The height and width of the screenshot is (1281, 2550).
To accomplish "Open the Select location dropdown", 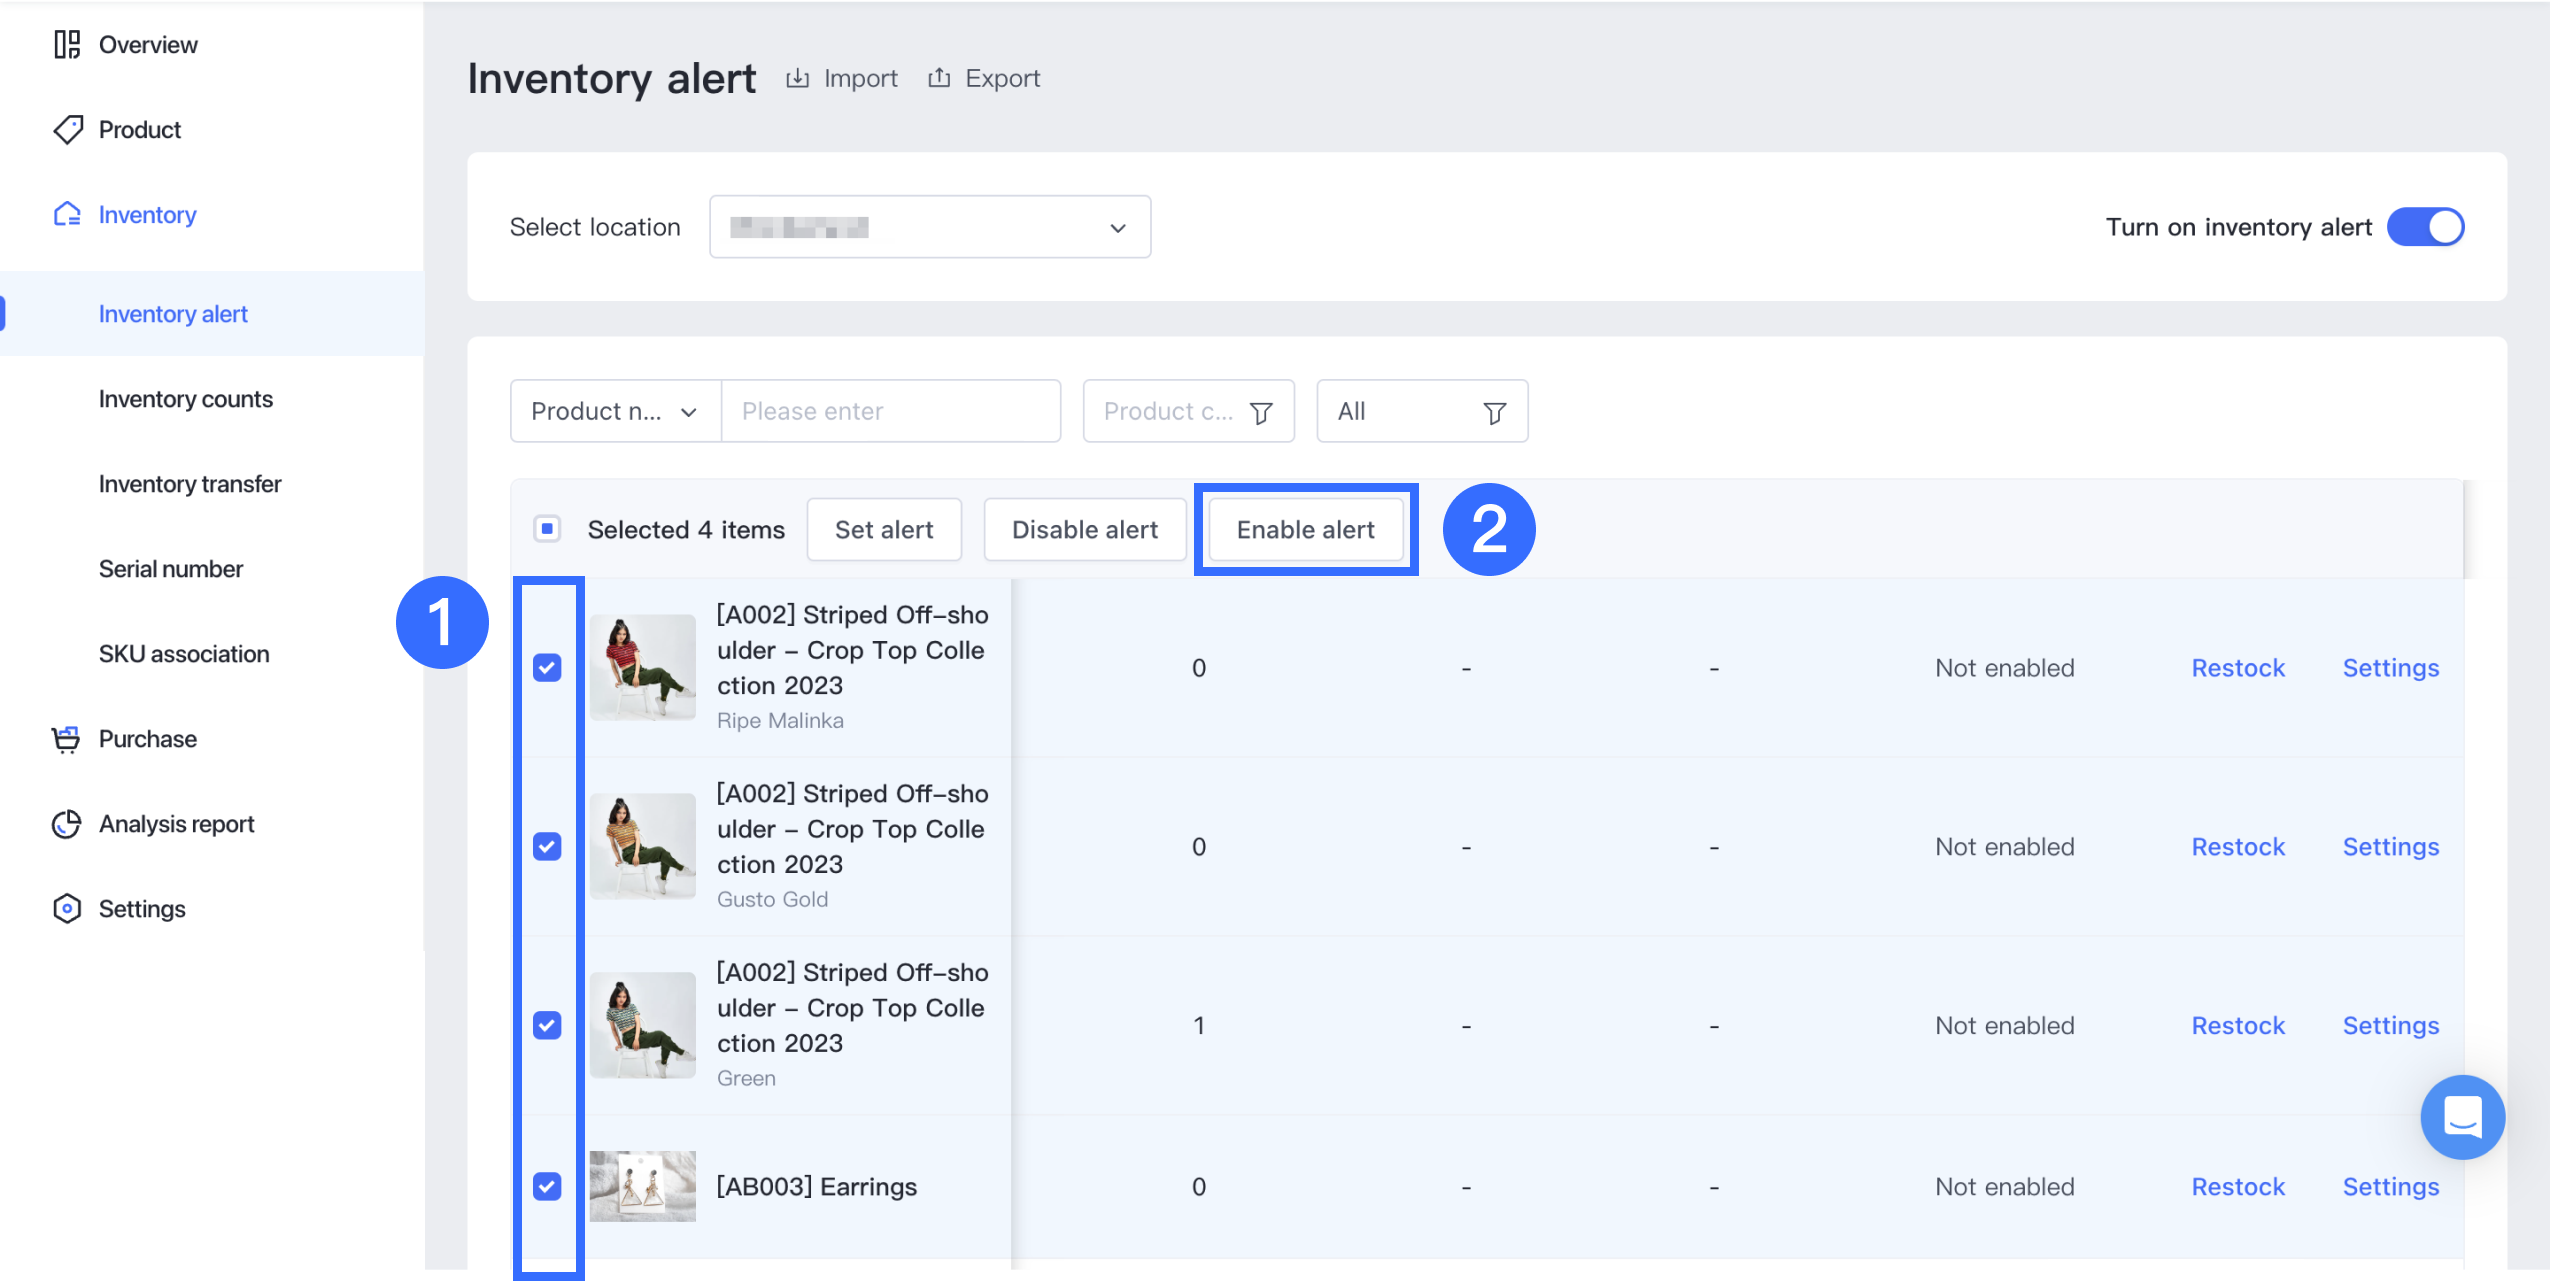I will click(929, 227).
